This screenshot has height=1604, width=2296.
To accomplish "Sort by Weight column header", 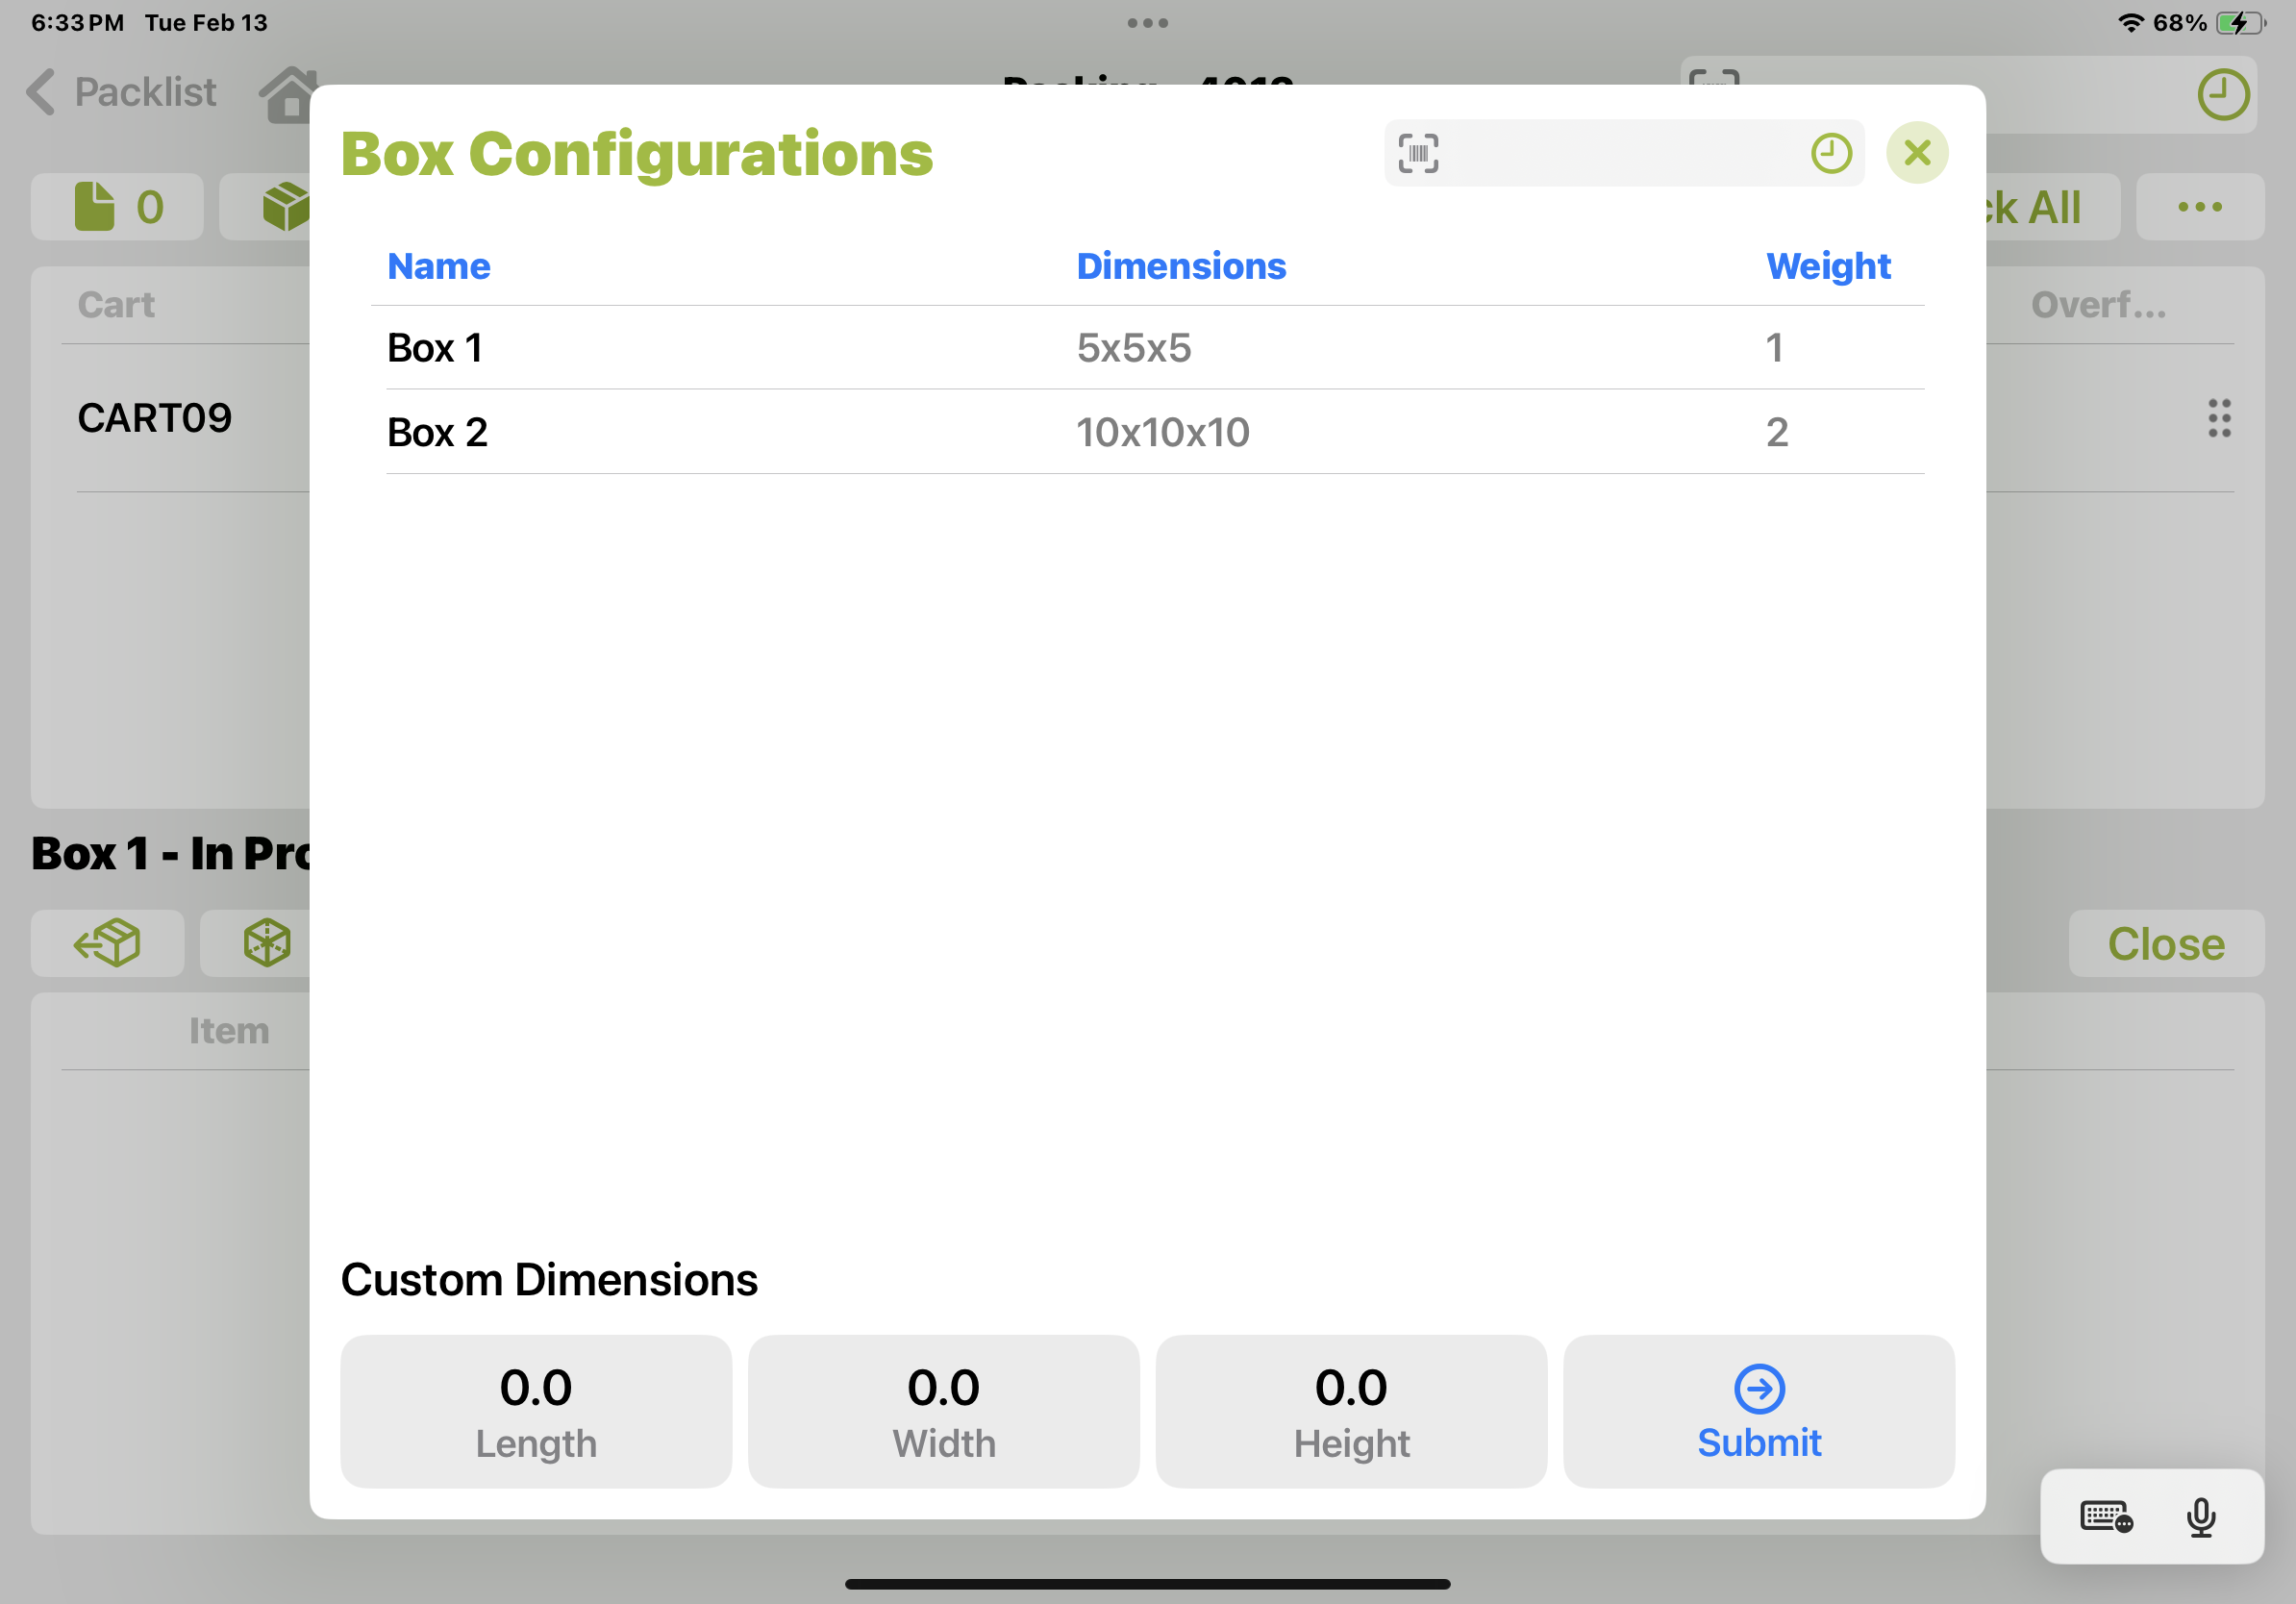I will (1827, 267).
